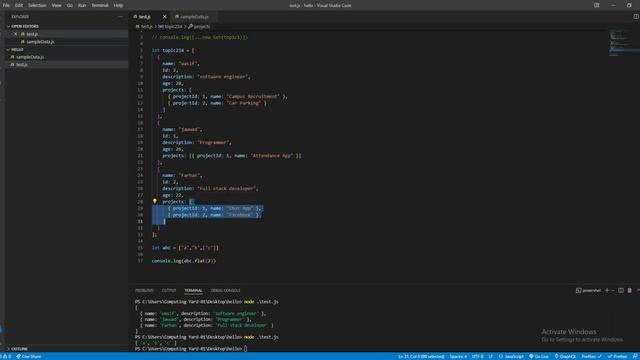This screenshot has width=640, height=360.
Task: Split the editor to the right
Action: coord(636,17)
